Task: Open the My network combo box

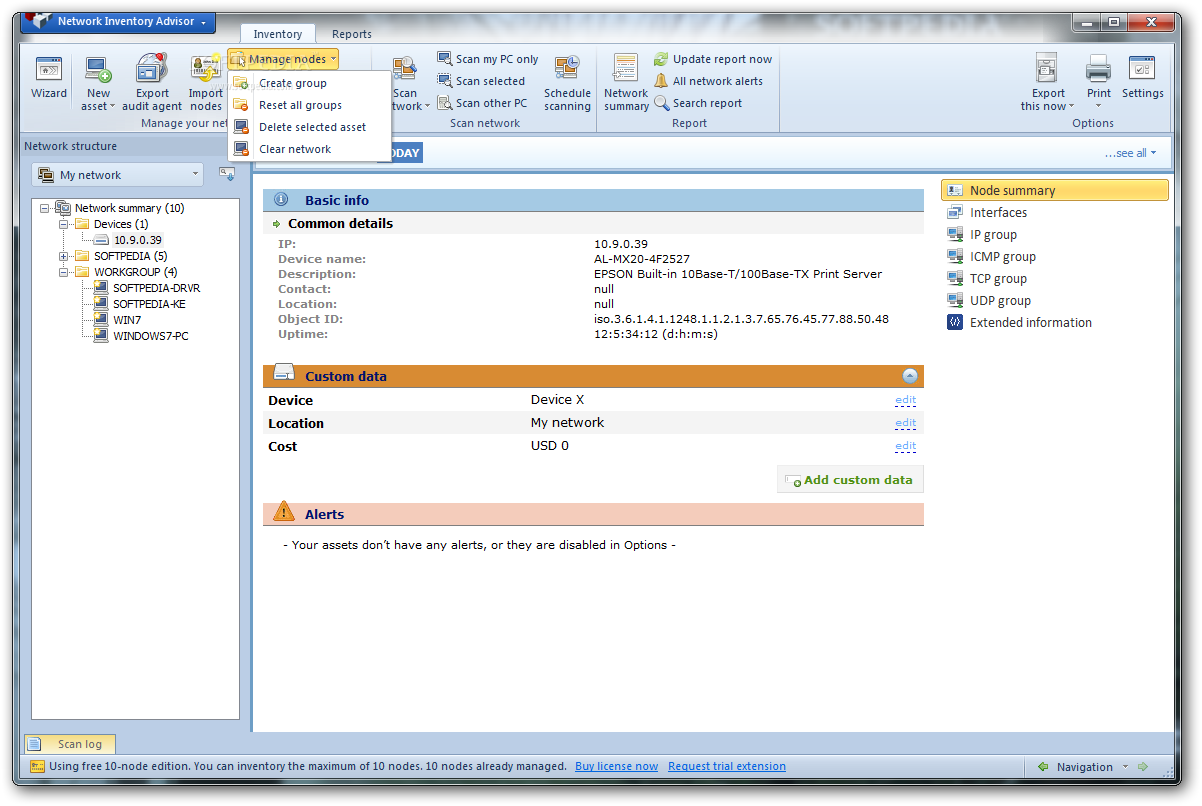Action: coord(117,175)
